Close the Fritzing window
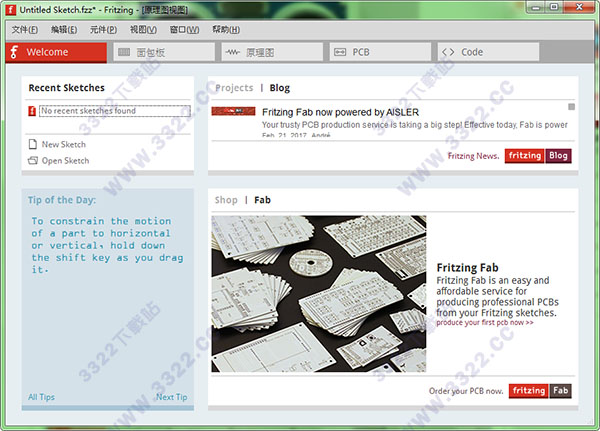Screen dimensions: 600x431 [579, 7]
